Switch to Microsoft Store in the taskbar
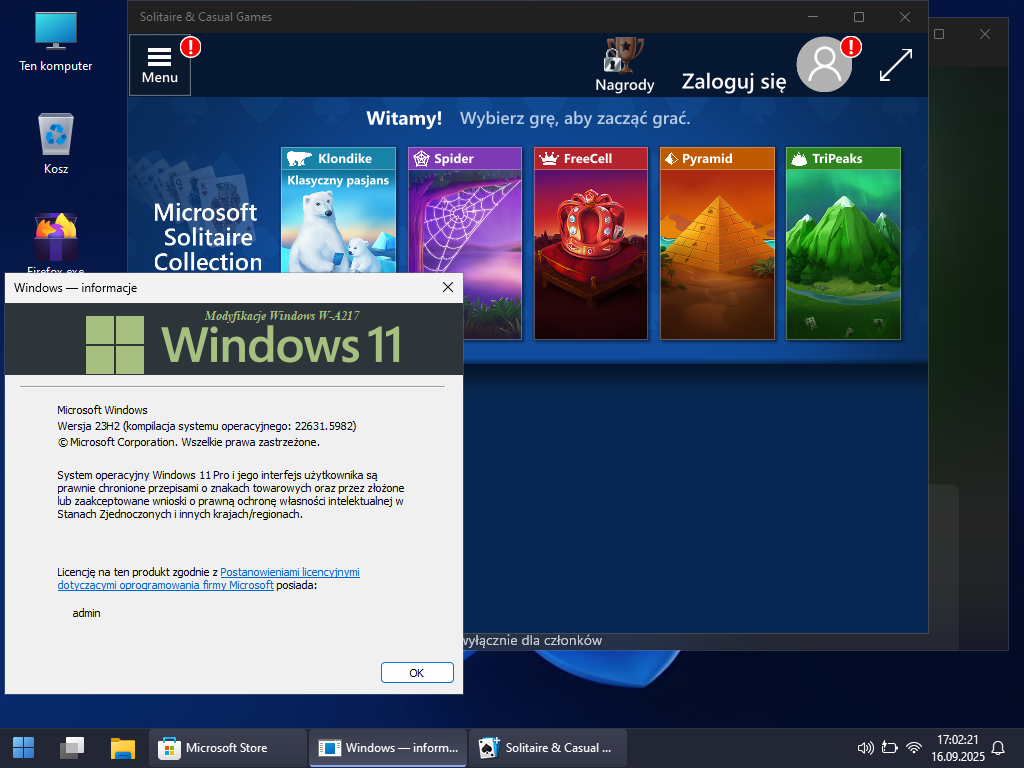Screen dimensions: 1024x768 pyautogui.click(x=228, y=748)
